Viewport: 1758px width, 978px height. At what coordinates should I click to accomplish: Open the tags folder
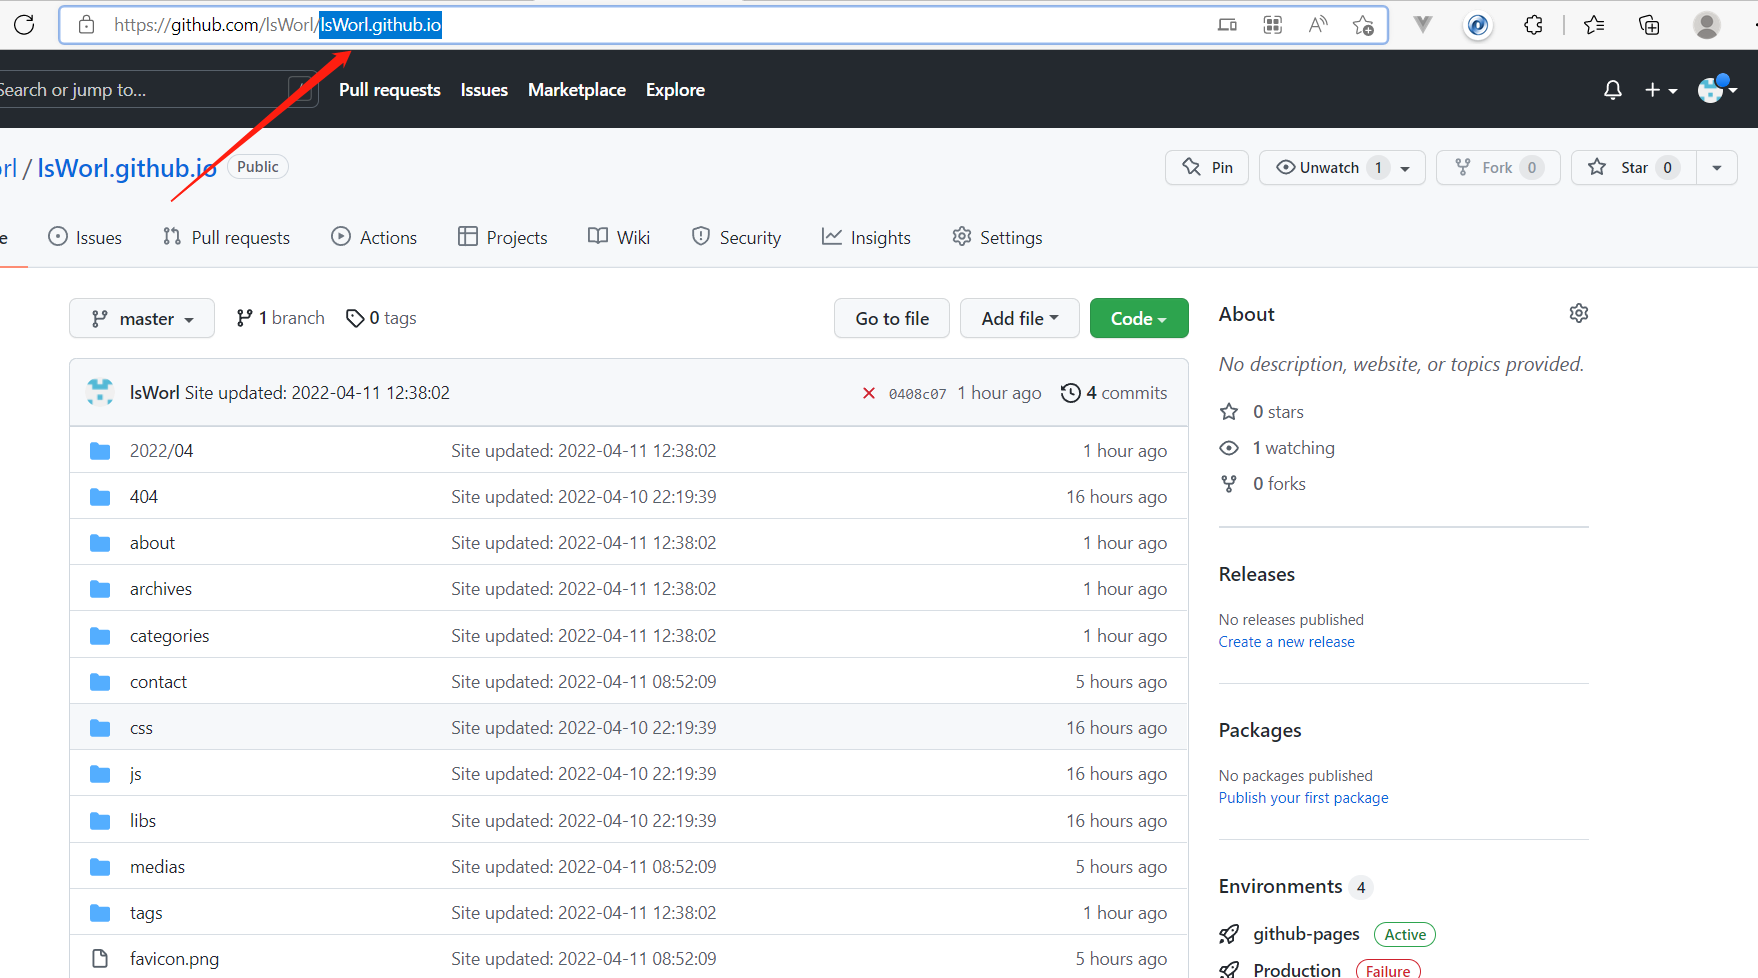146,913
